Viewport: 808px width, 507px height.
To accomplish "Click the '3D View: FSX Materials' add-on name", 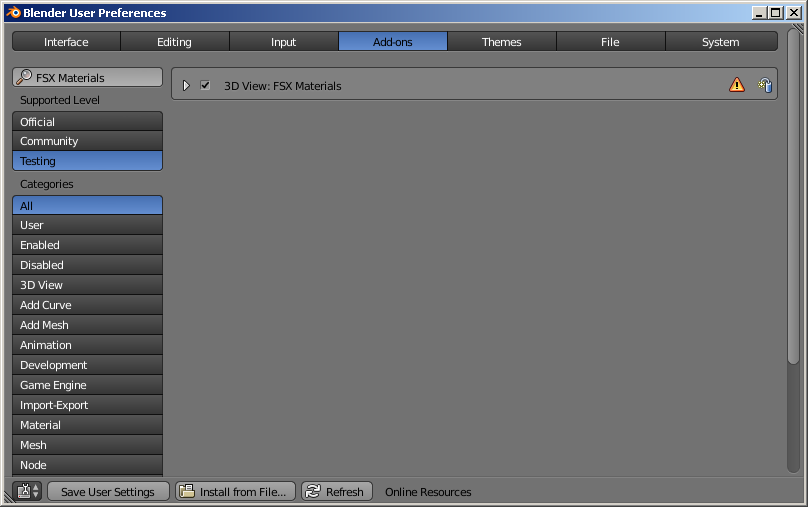I will coord(282,86).
